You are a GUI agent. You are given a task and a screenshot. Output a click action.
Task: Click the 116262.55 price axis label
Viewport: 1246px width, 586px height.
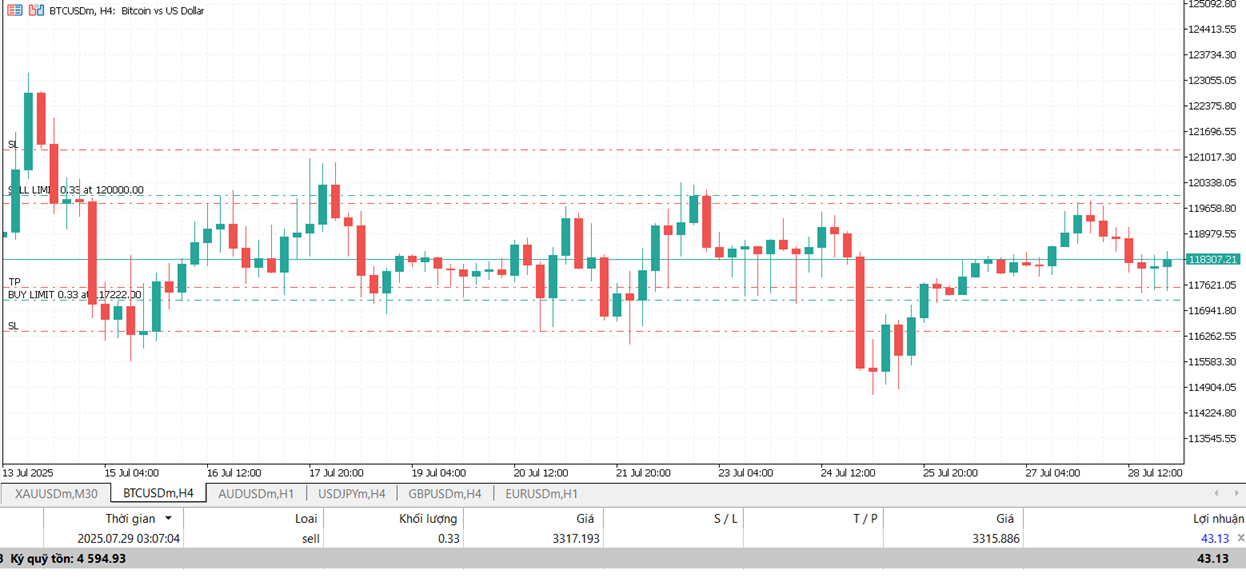pyautogui.click(x=1212, y=336)
